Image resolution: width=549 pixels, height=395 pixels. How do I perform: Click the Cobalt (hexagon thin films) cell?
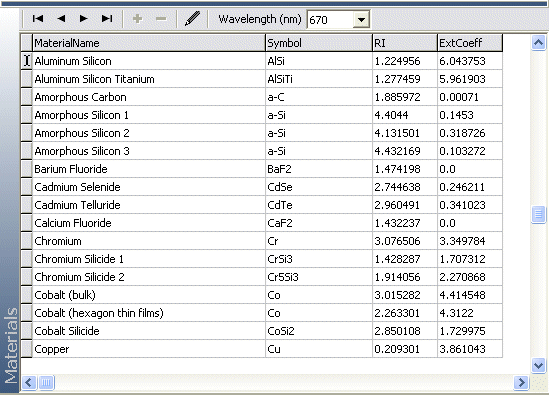coord(149,313)
